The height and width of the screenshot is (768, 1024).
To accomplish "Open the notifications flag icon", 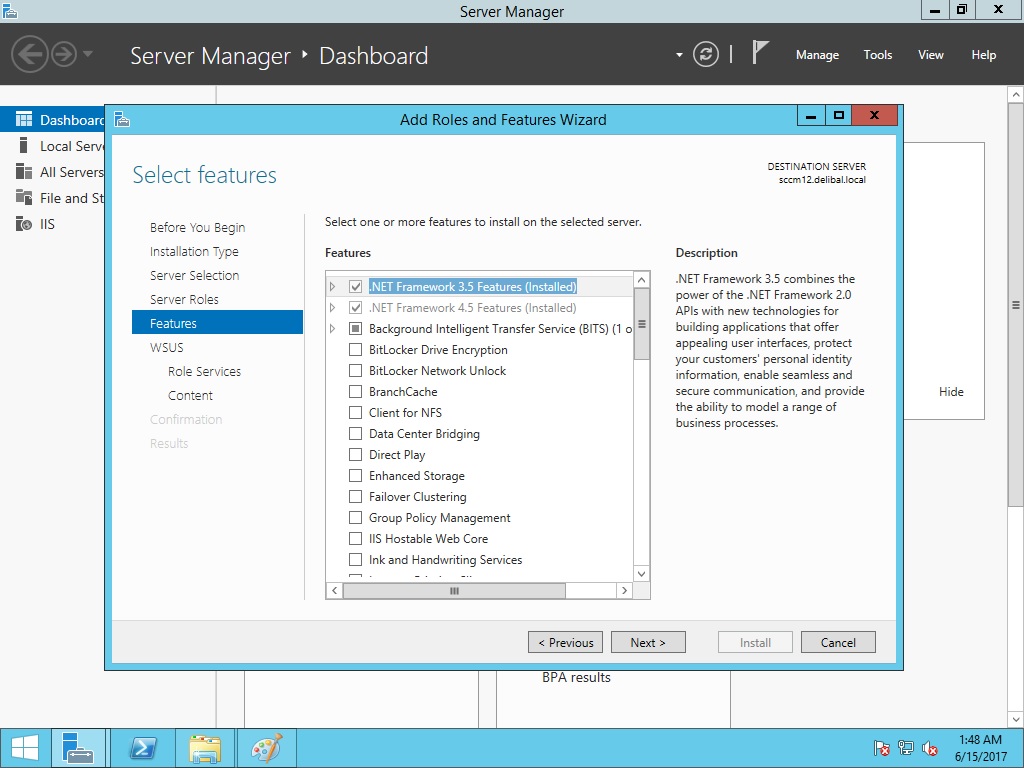I will 761,54.
